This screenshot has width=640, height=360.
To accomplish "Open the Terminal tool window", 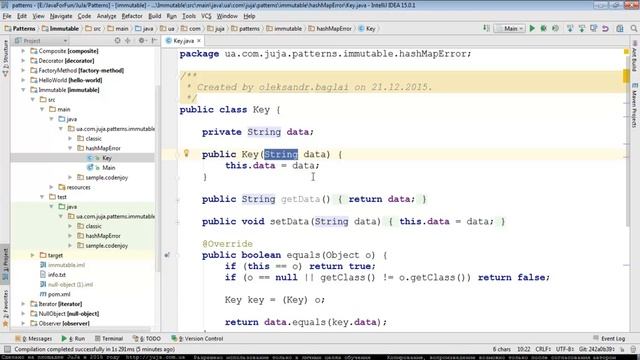I will click(109, 338).
